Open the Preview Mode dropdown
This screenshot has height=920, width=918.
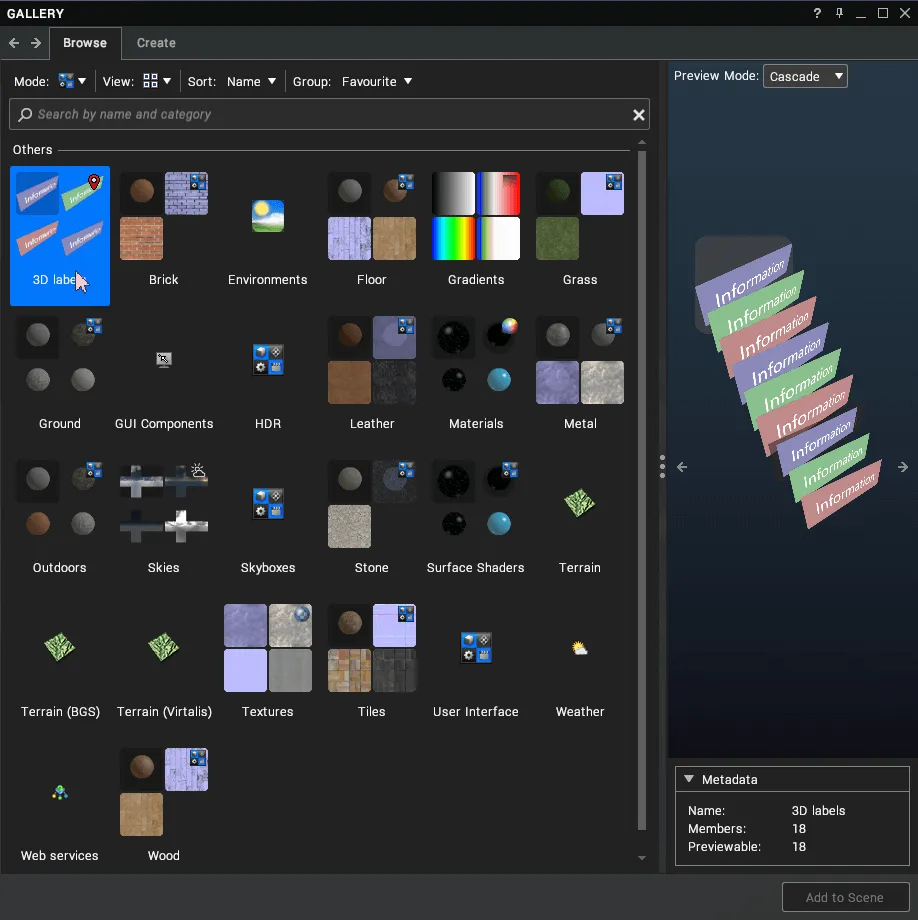805,75
